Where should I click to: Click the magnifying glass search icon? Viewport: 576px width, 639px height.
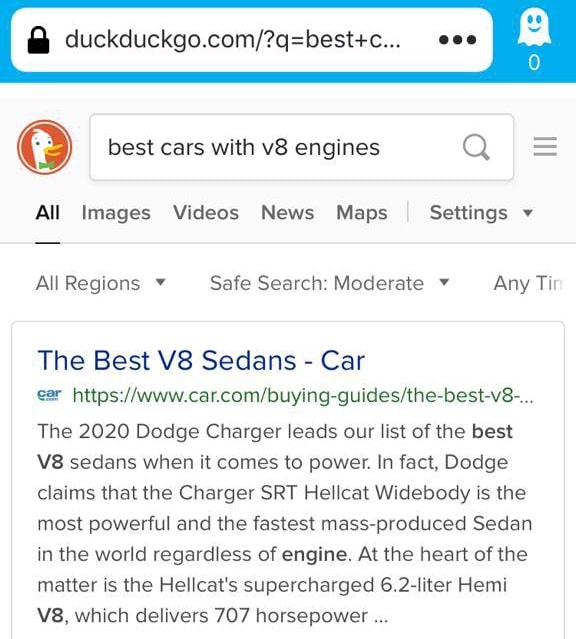point(476,147)
